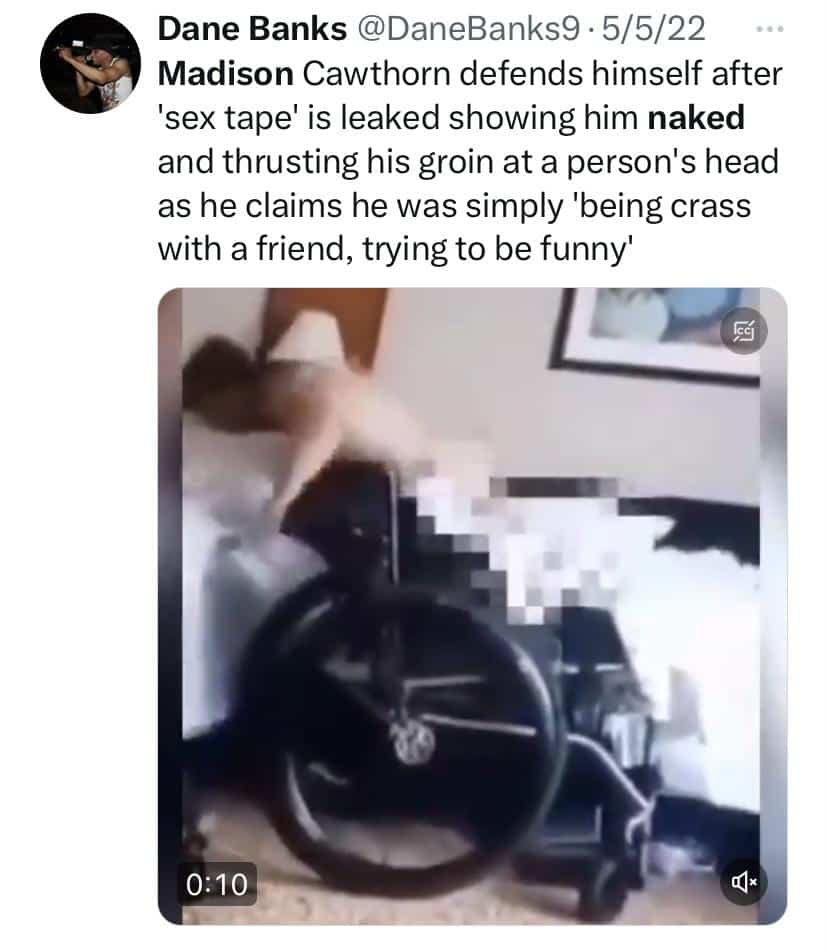Click 'being crass' in the tweet text
The width and height of the screenshot is (827, 952).
coord(662,206)
